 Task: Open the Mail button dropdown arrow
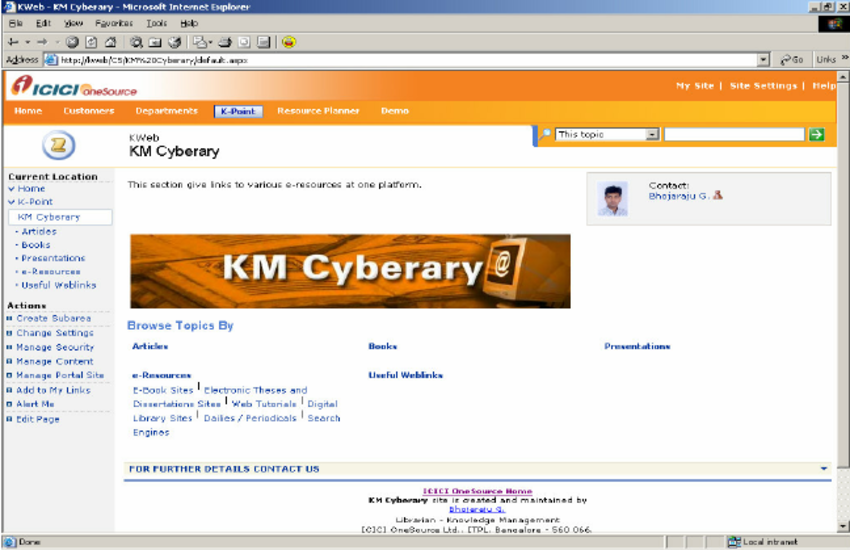[x=211, y=42]
